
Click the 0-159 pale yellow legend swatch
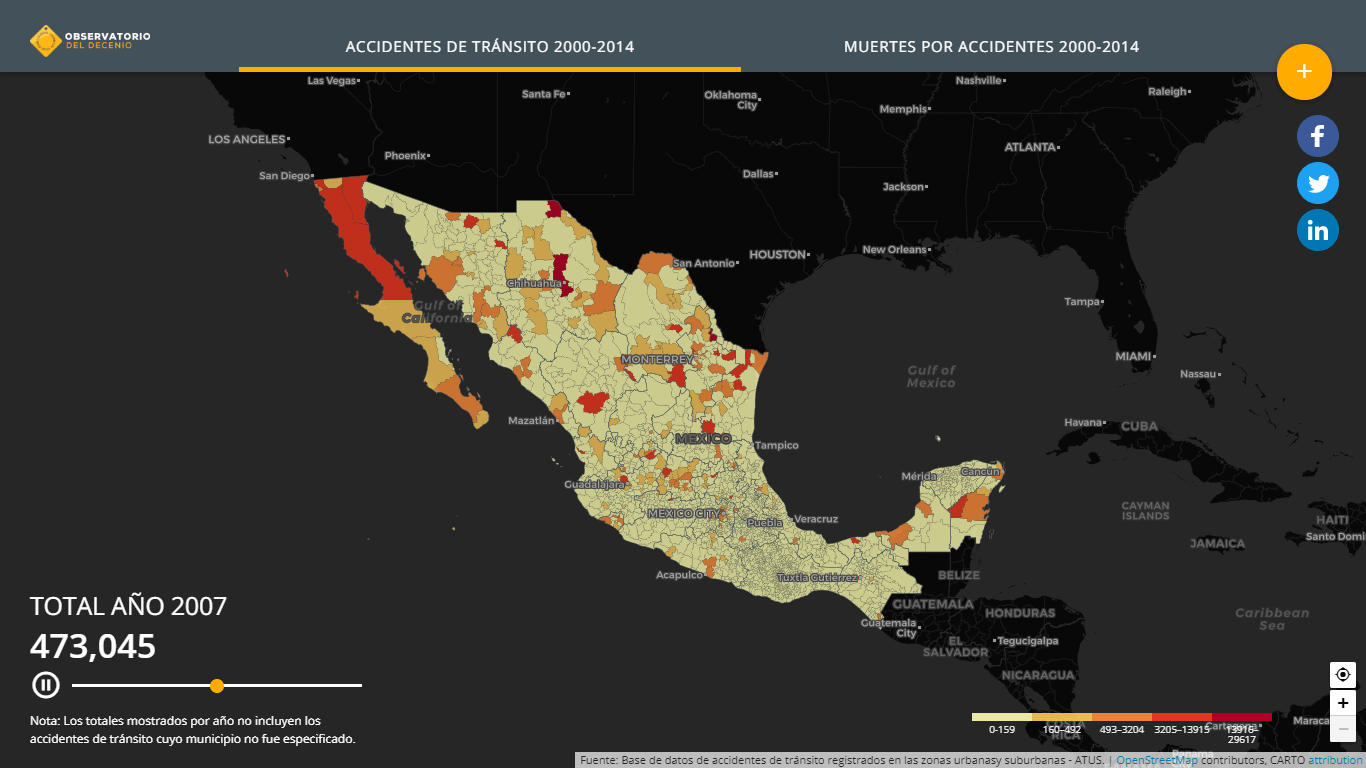pos(1001,717)
